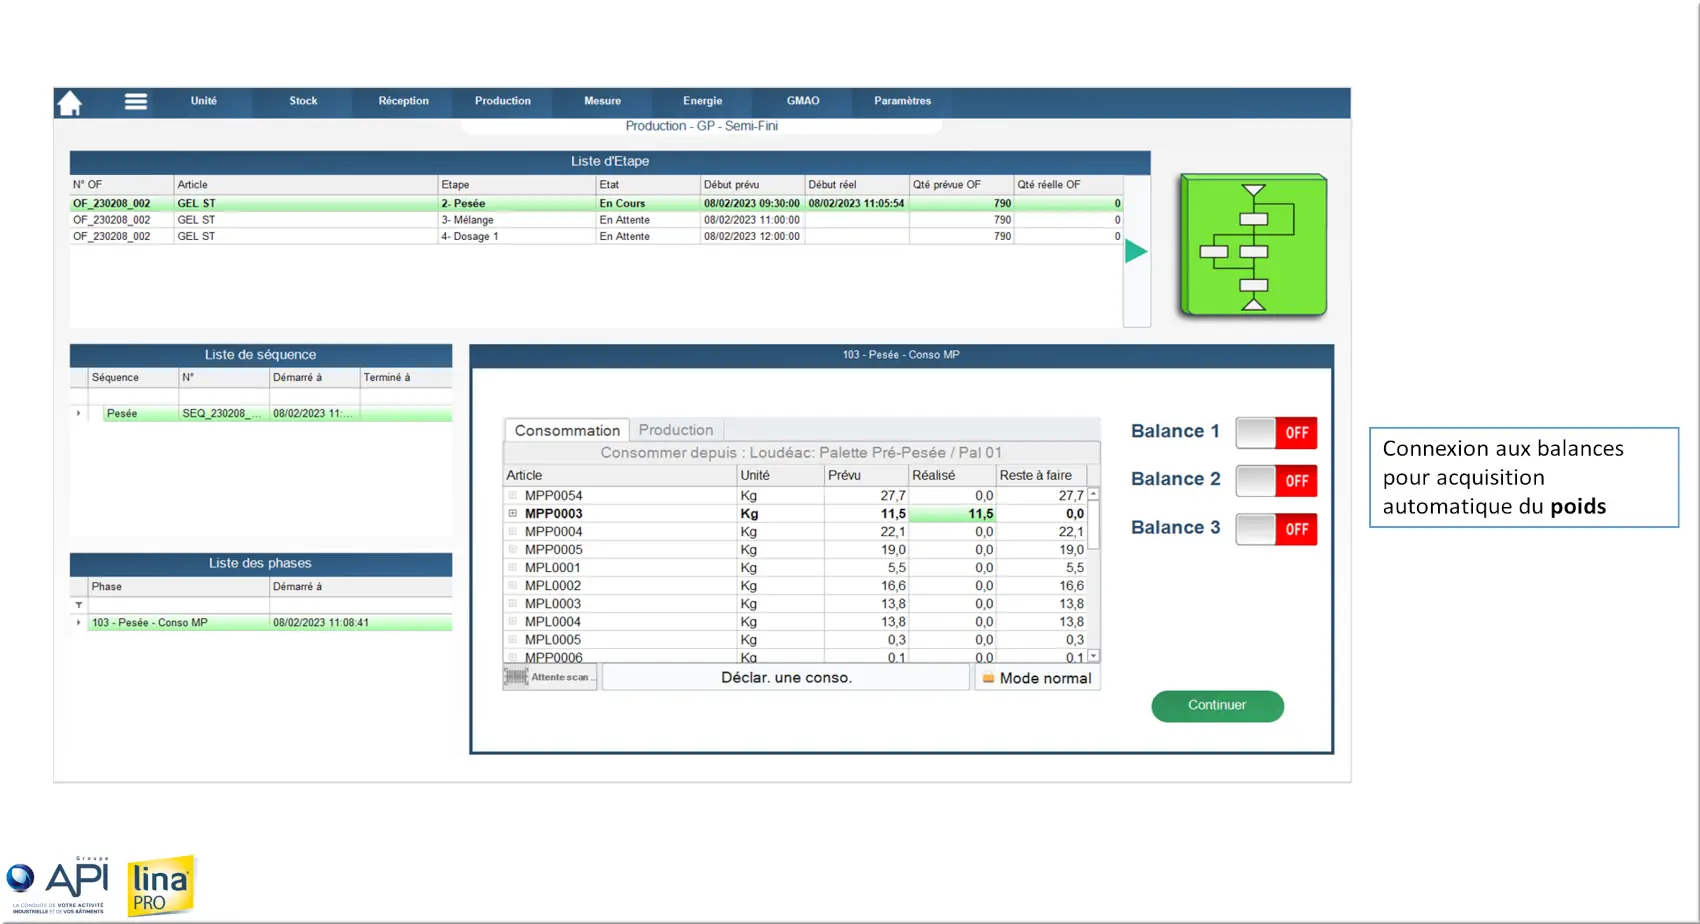Click the Reste à faire column header
The image size is (1700, 924).
(1041, 475)
